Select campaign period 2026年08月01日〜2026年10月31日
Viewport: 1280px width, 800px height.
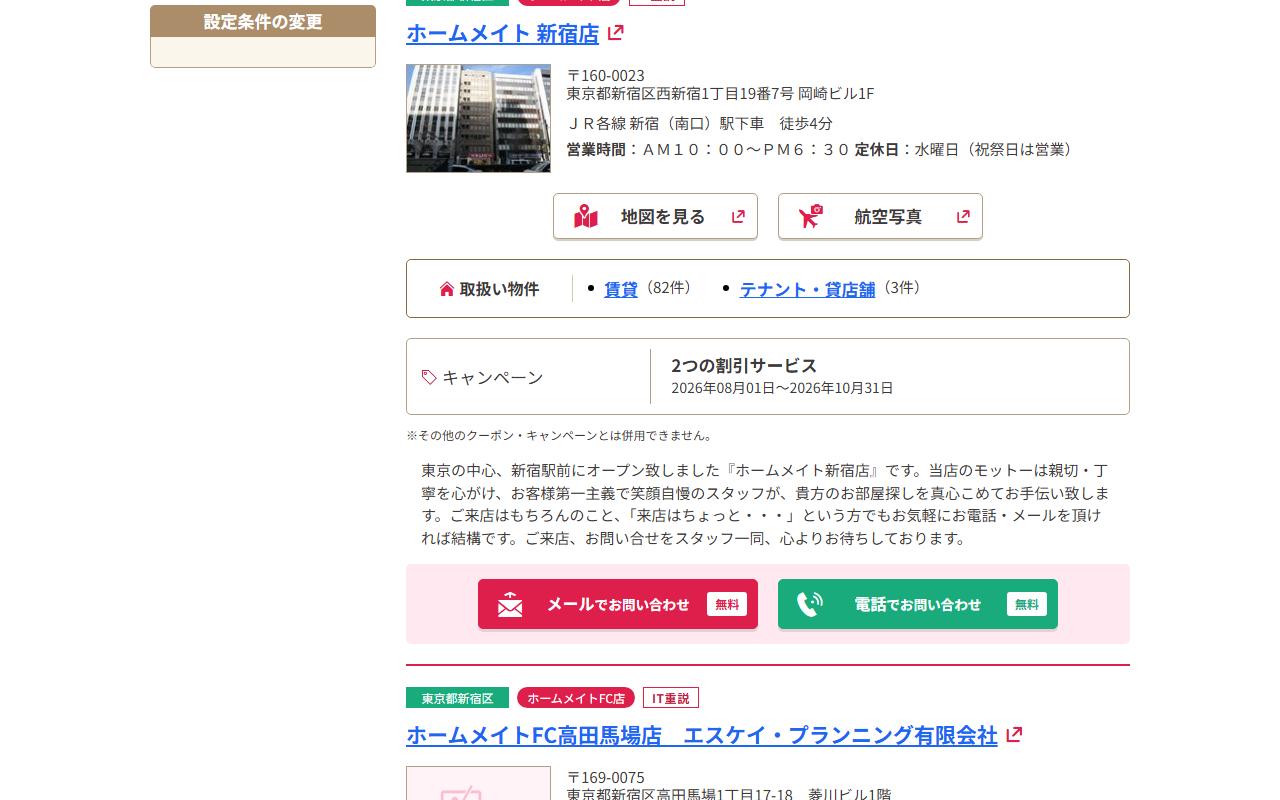click(782, 388)
